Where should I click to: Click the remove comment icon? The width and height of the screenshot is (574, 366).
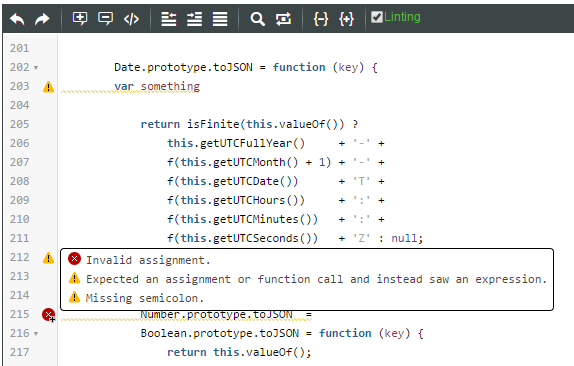click(x=105, y=18)
